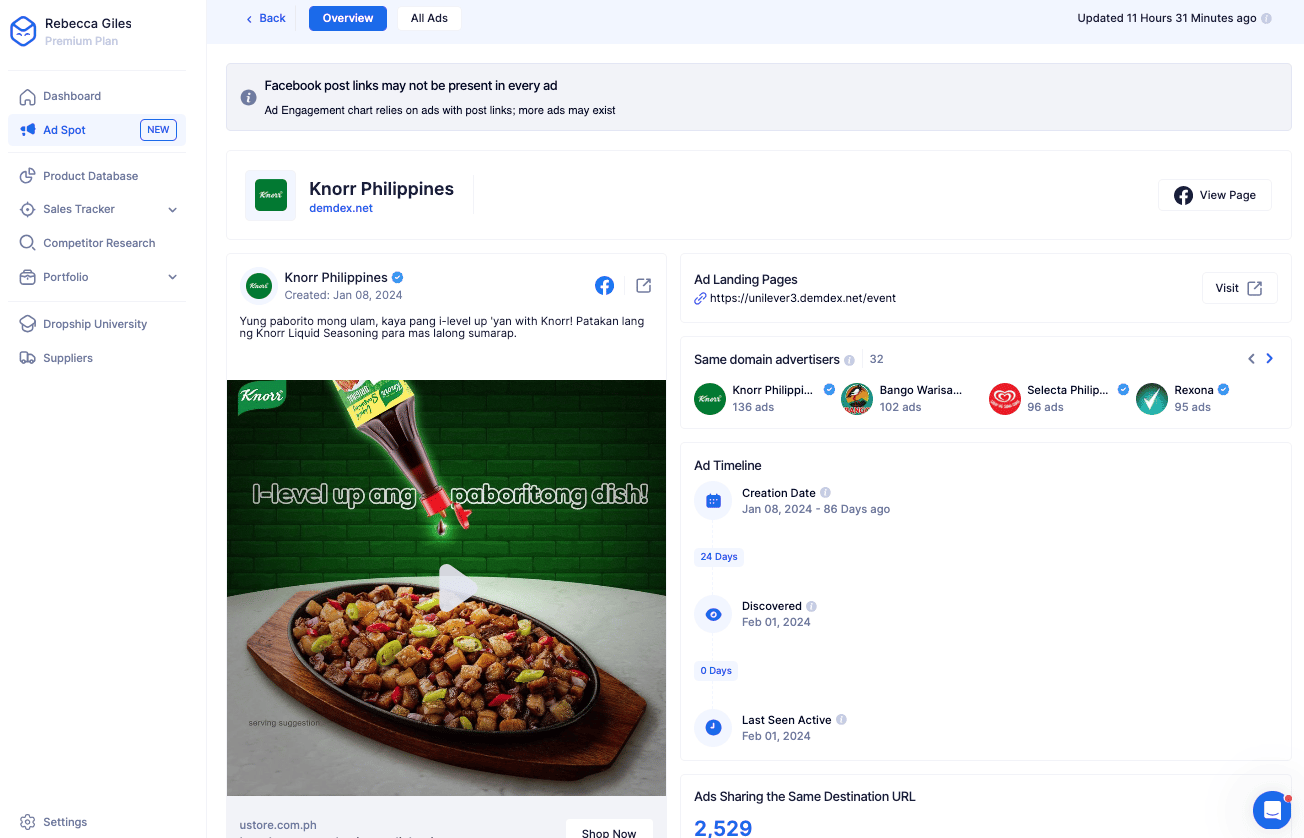Viewport: 1304px width, 838px height.
Task: Click info icon next to Same domain advertisers
Action: coord(849,360)
